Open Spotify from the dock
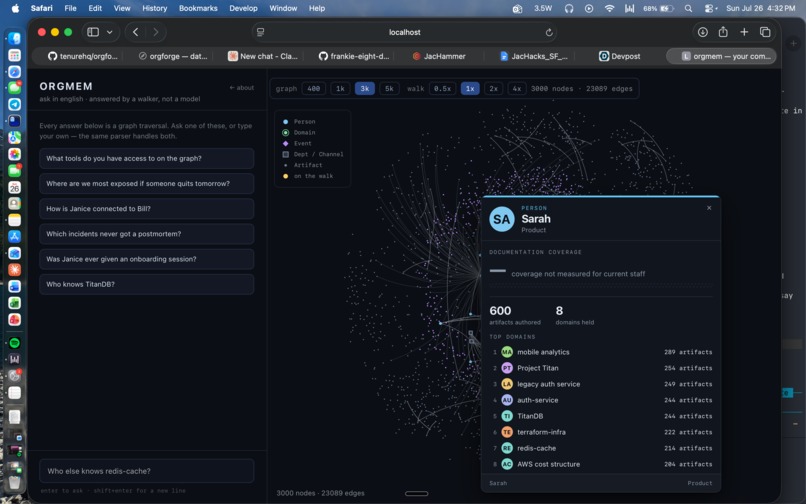 [14, 343]
